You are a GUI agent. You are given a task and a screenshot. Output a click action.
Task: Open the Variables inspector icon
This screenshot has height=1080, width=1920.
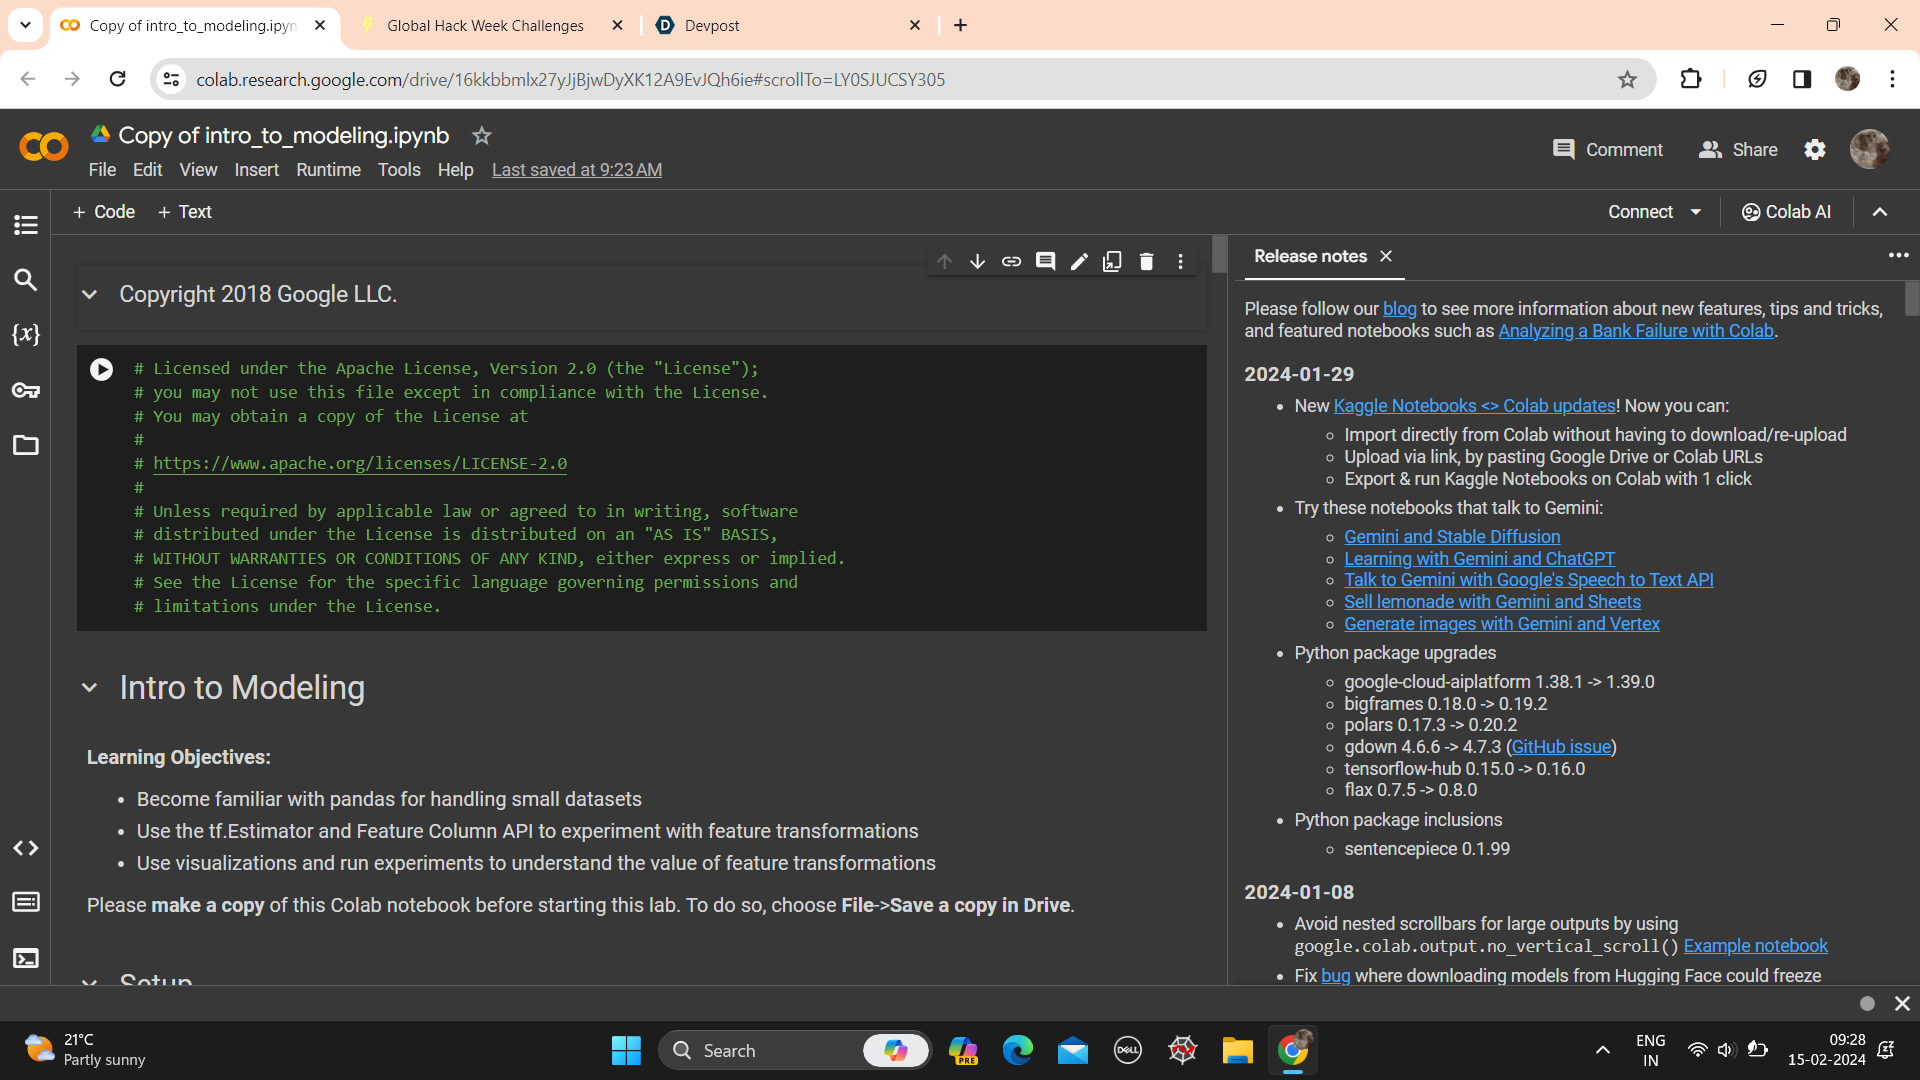[x=26, y=335]
